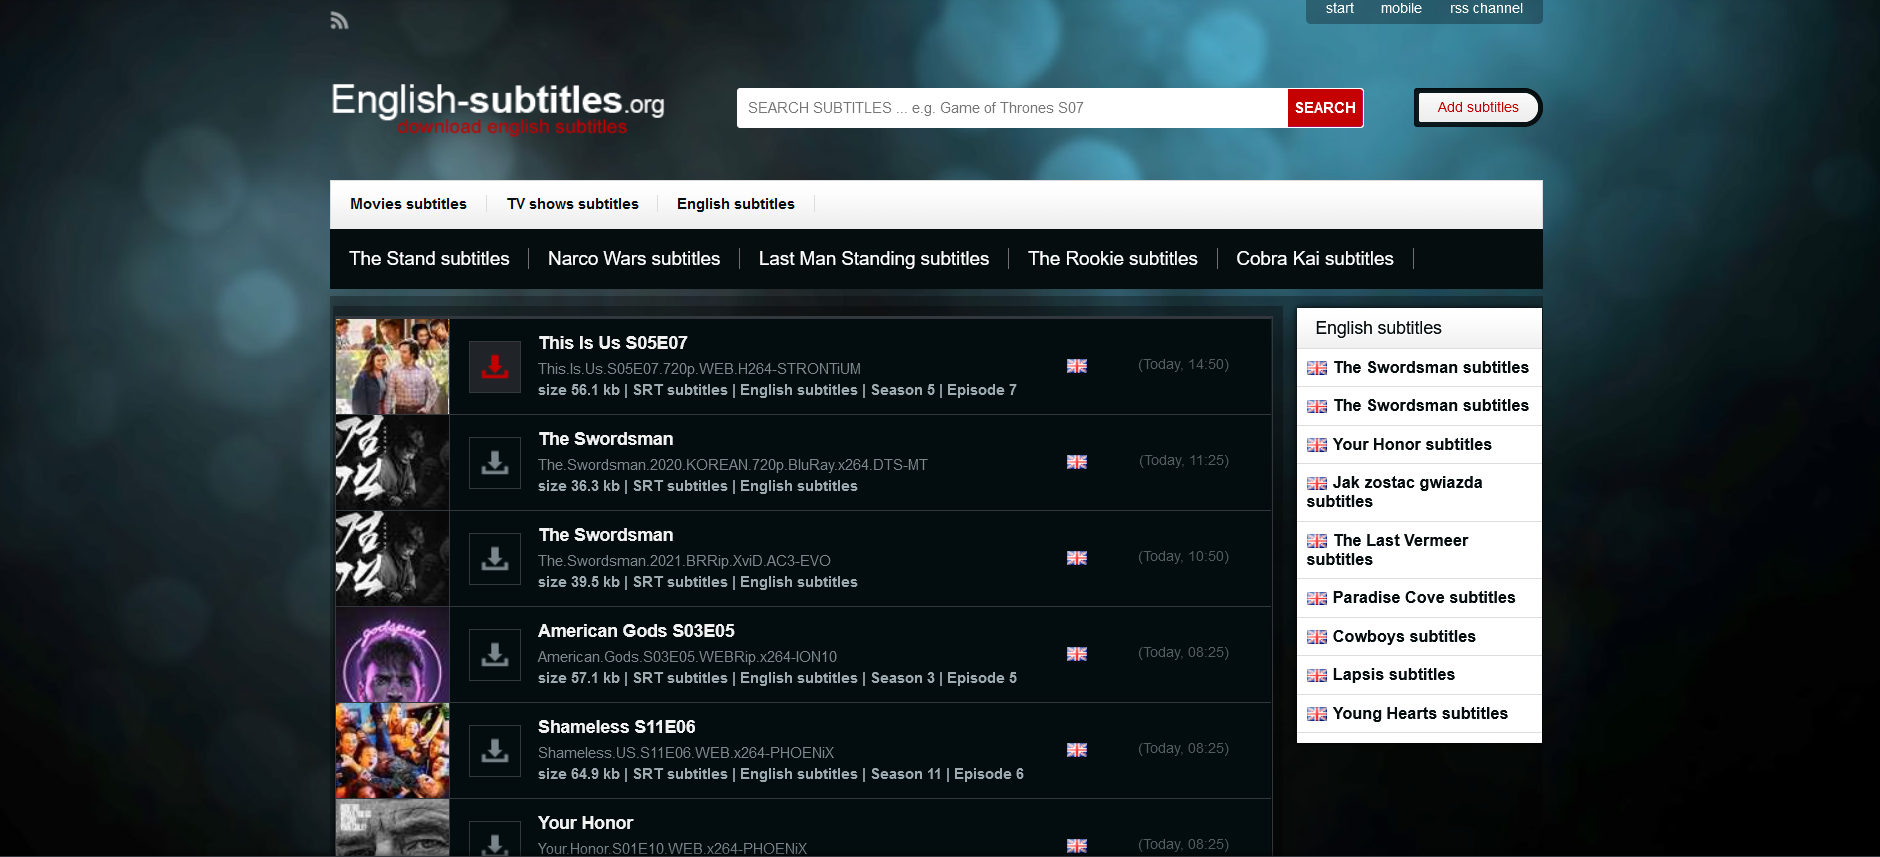Open the mobile link in top bar
Image resolution: width=1880 pixels, height=857 pixels.
click(x=1401, y=9)
